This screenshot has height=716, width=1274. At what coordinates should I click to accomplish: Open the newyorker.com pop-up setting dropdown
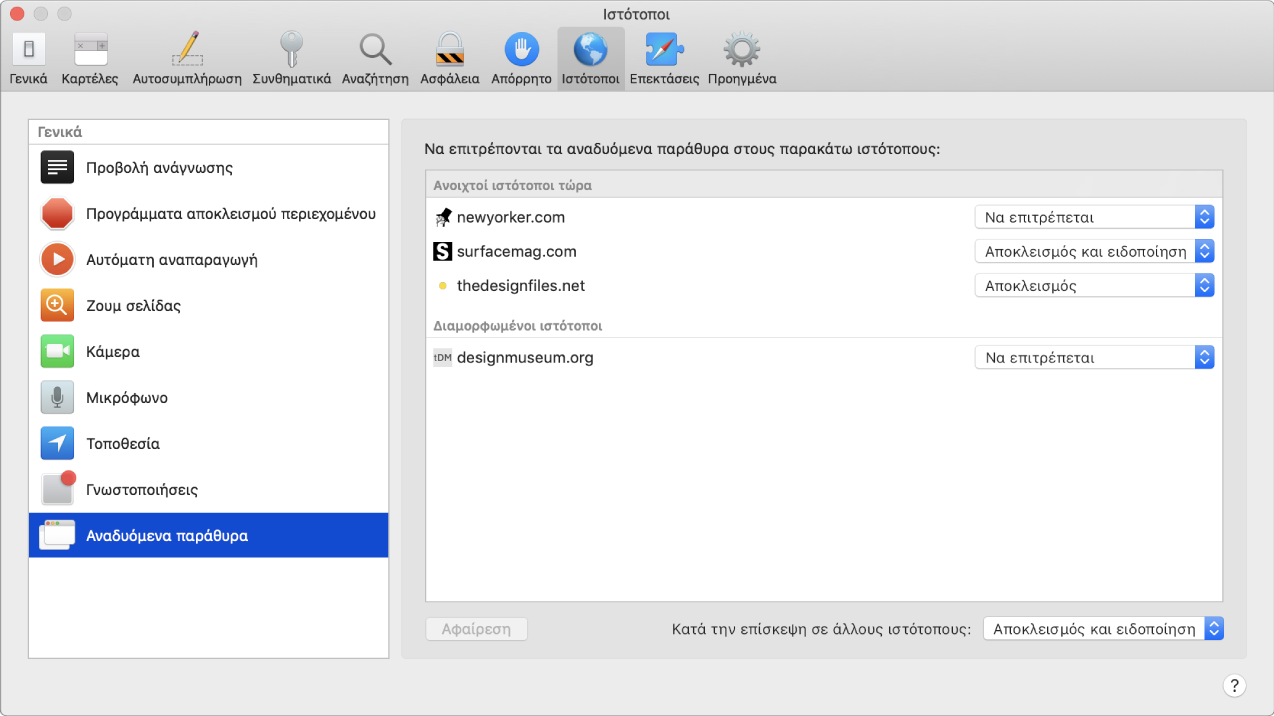pyautogui.click(x=1094, y=217)
